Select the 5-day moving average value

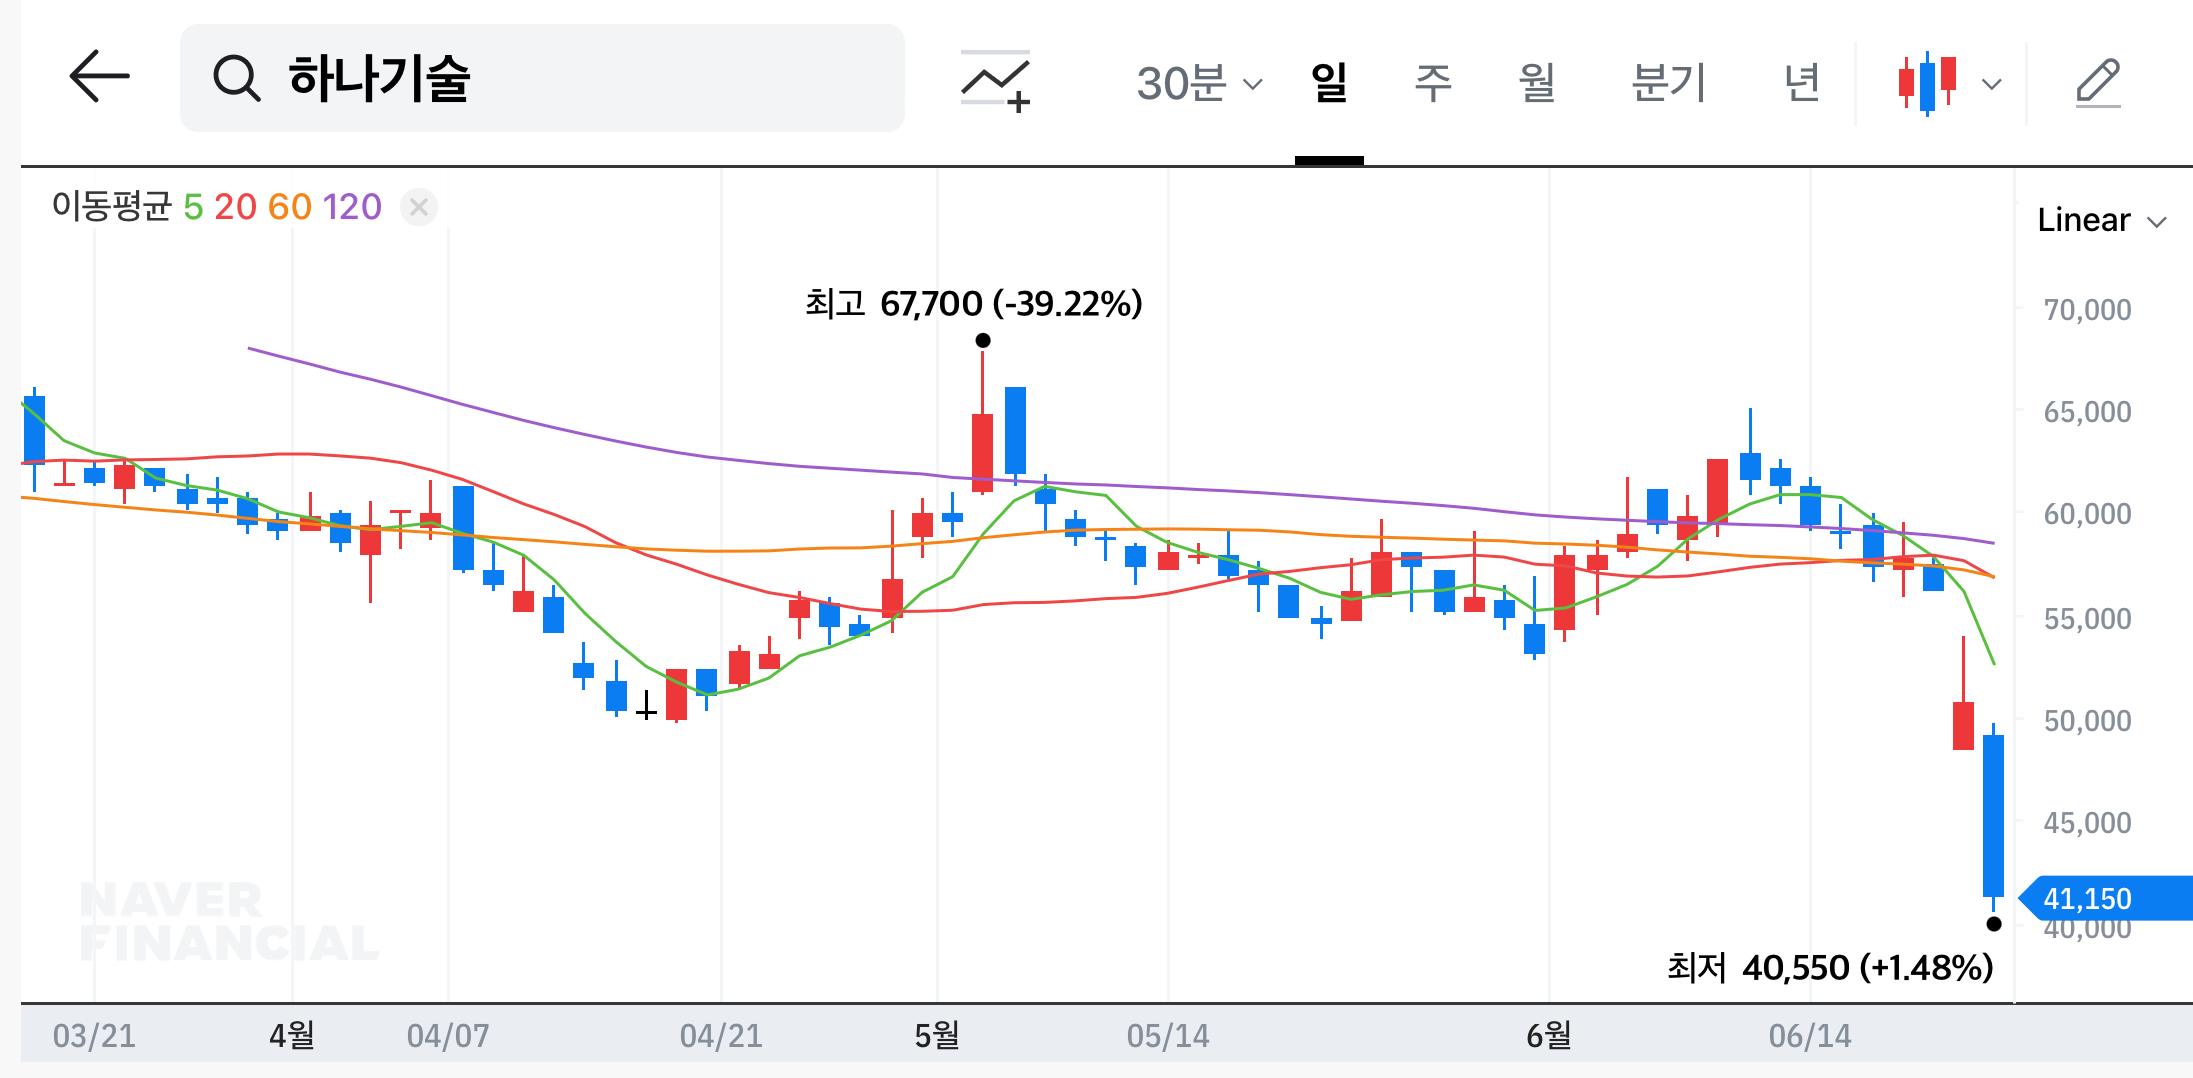pos(193,207)
